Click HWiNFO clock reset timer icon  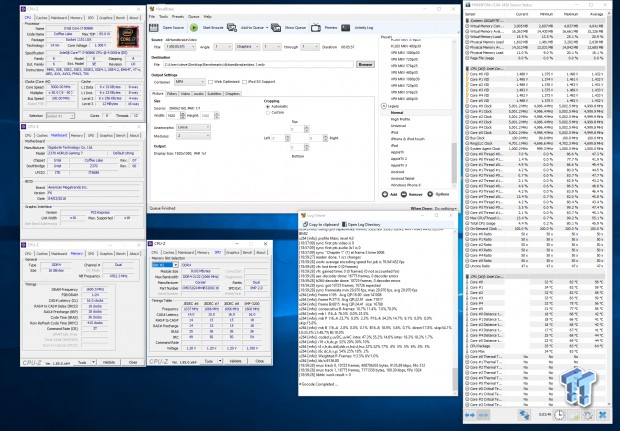[x=559, y=415]
